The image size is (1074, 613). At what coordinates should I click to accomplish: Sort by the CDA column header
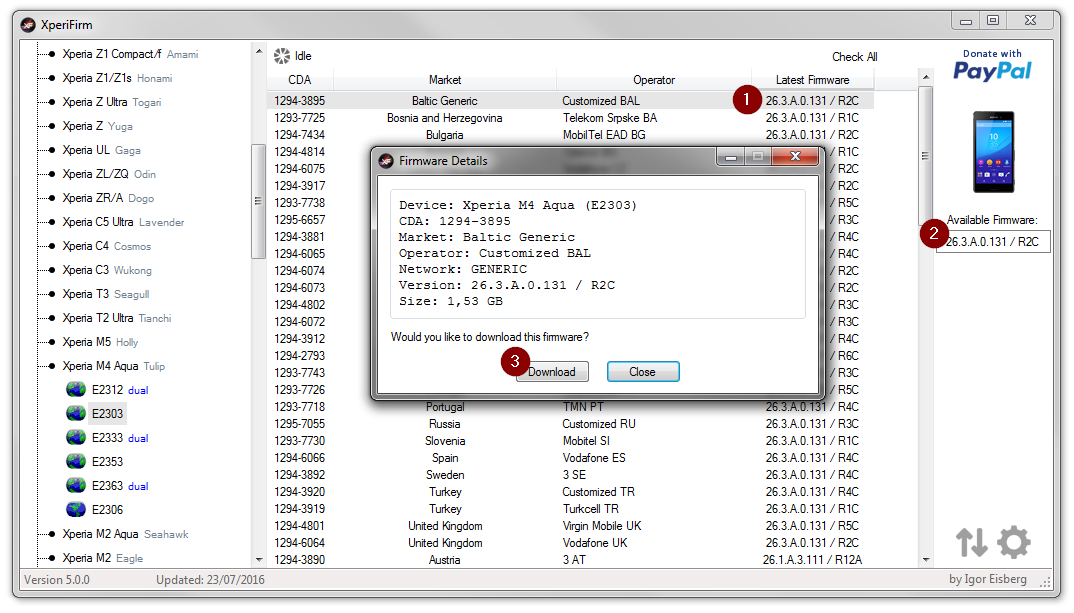click(x=299, y=80)
